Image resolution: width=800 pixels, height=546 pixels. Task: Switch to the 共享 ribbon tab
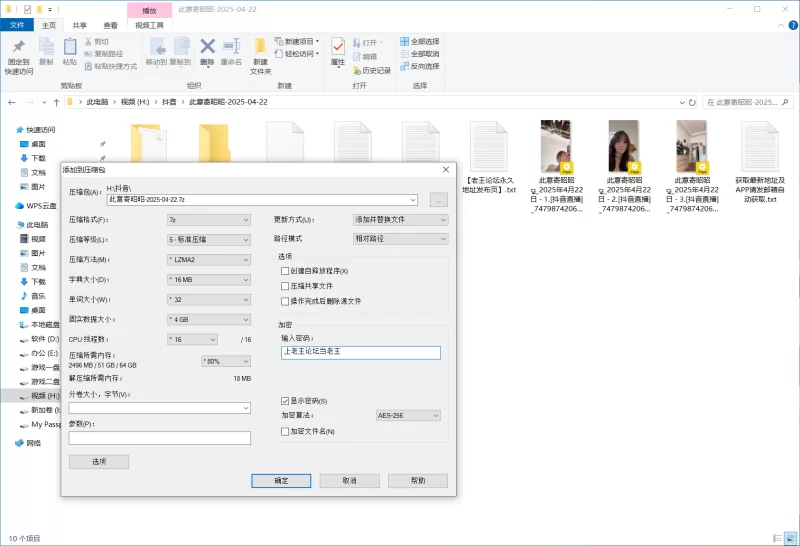coord(80,25)
